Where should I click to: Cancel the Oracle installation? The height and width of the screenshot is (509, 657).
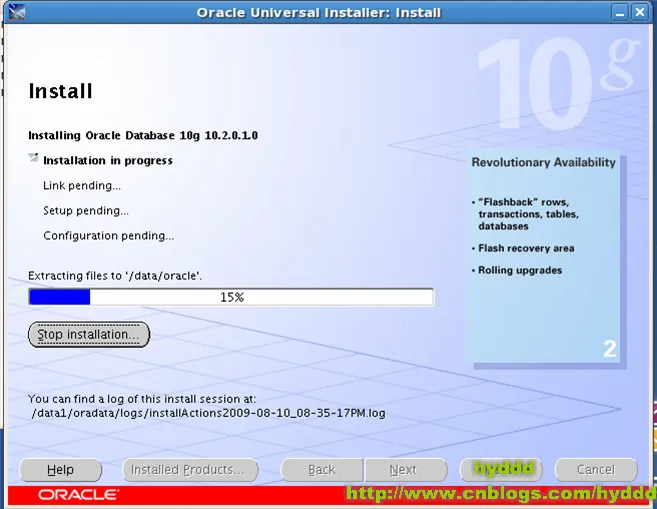click(596, 470)
